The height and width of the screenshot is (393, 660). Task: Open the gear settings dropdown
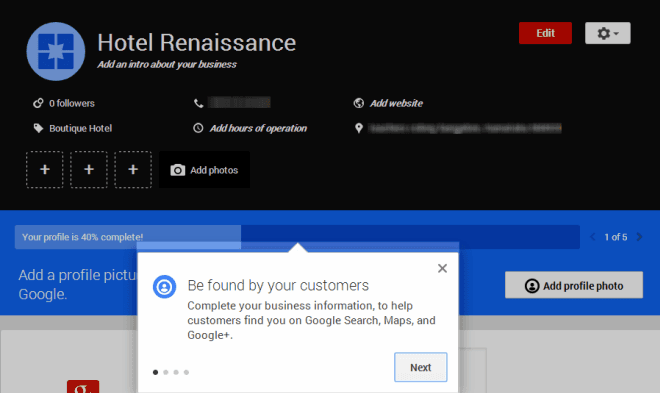[607, 33]
